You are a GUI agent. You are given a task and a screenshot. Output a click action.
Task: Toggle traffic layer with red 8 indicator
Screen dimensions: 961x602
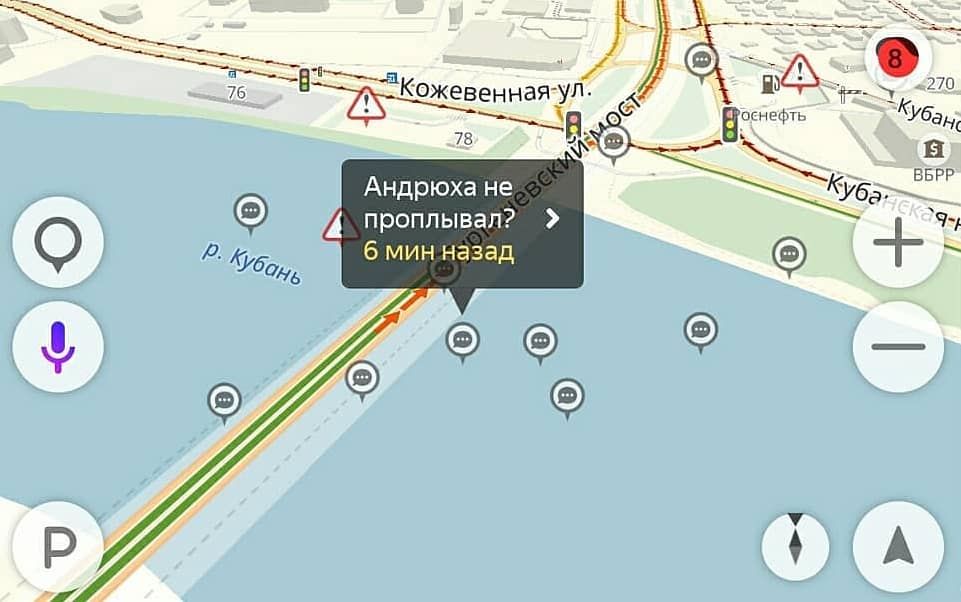coord(898,59)
